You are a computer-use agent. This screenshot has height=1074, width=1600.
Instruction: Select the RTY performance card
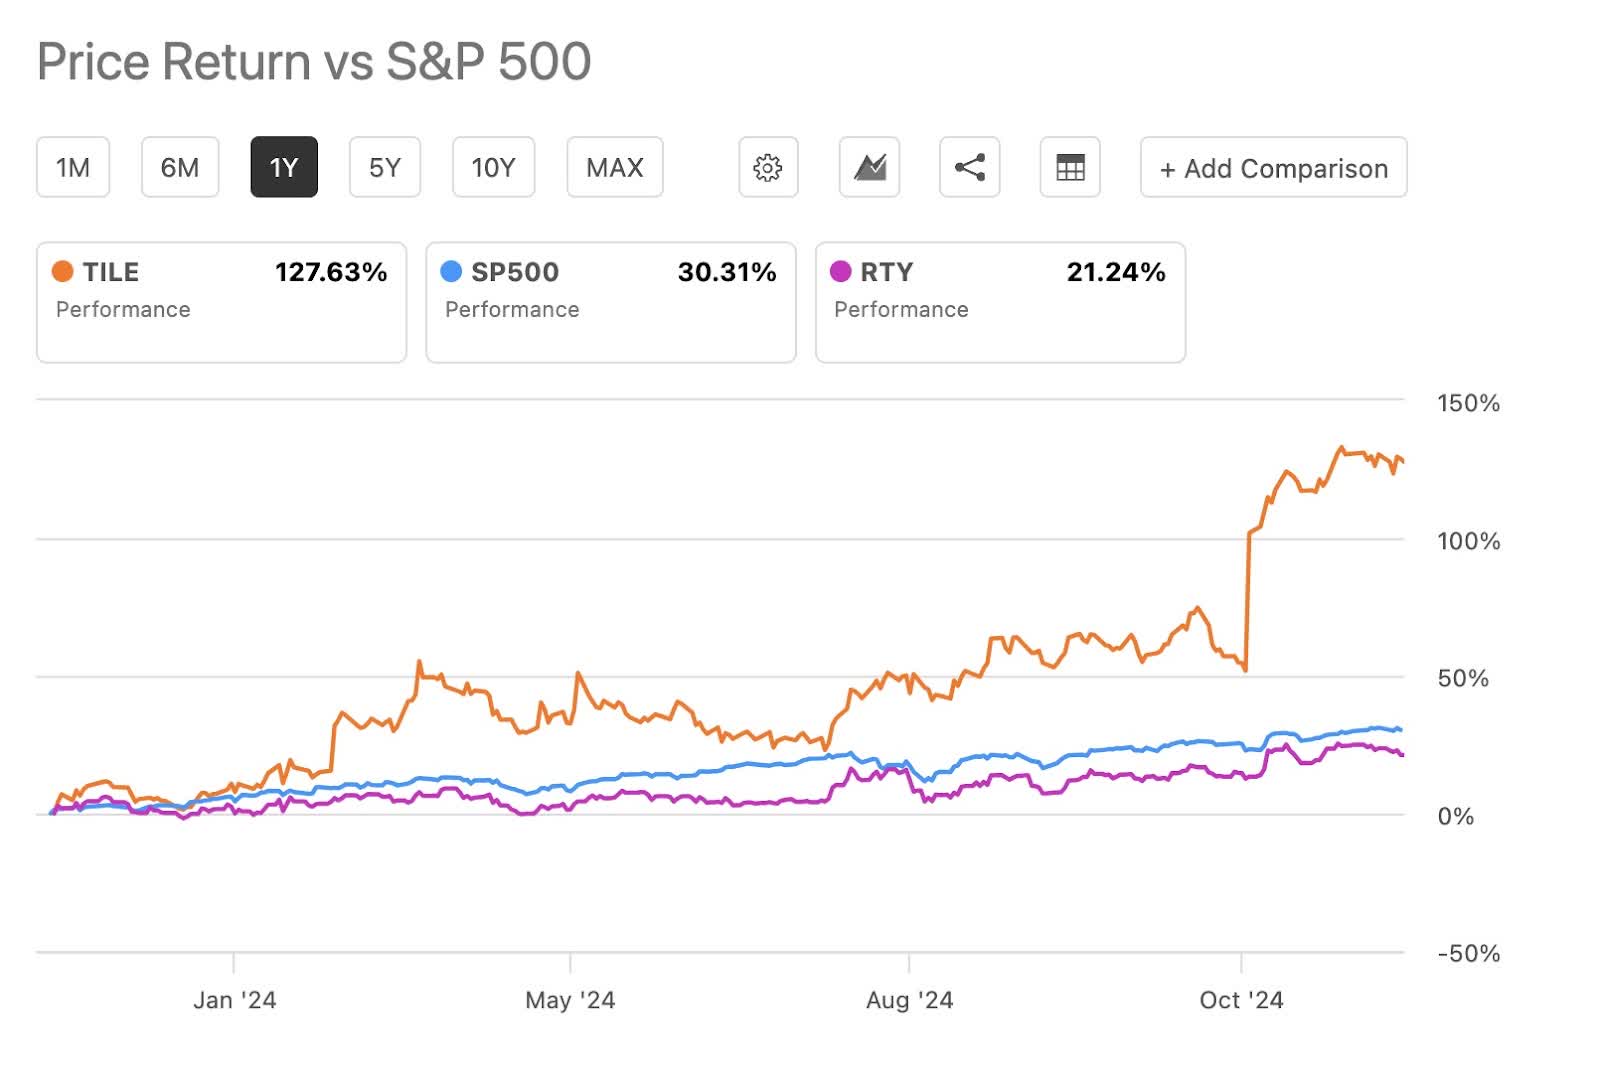1001,302
